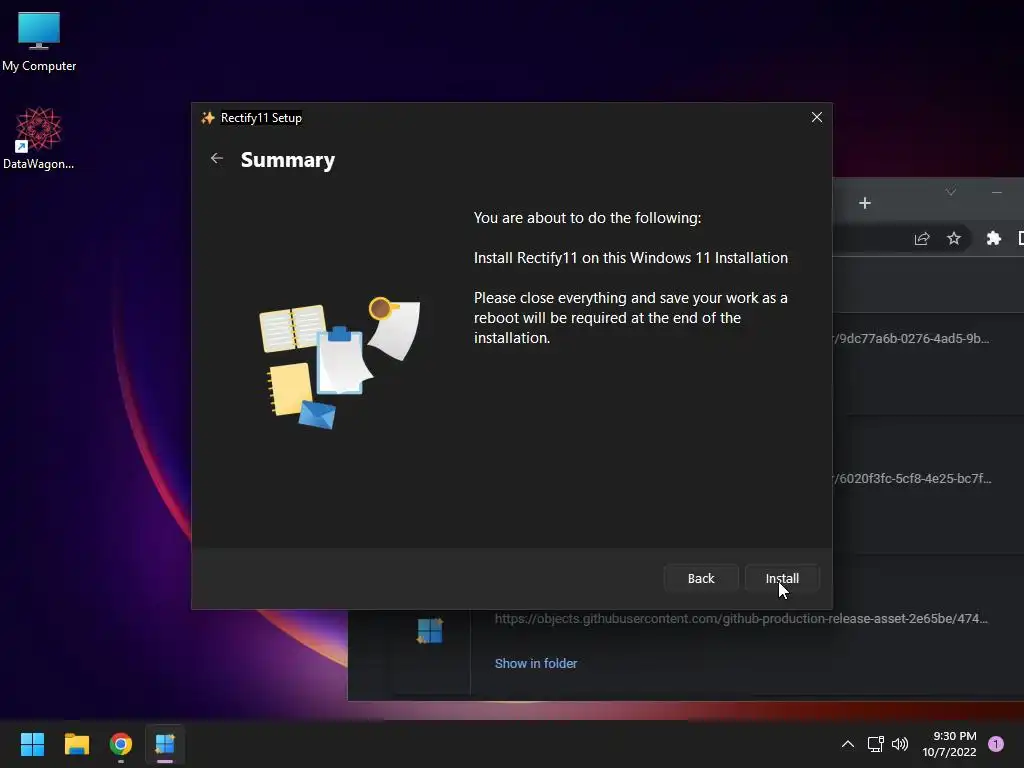Image resolution: width=1024 pixels, height=768 pixels.
Task: Click the Share icon in Chrome address bar
Action: (x=921, y=238)
